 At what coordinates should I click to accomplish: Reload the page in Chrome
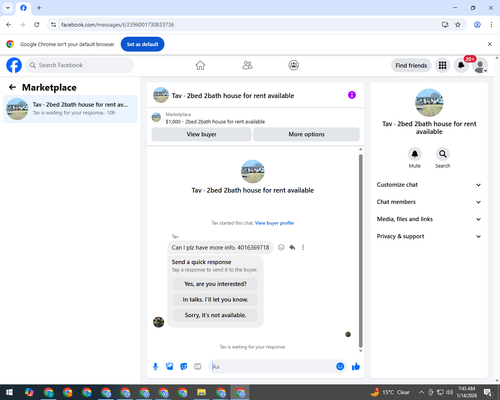37,25
